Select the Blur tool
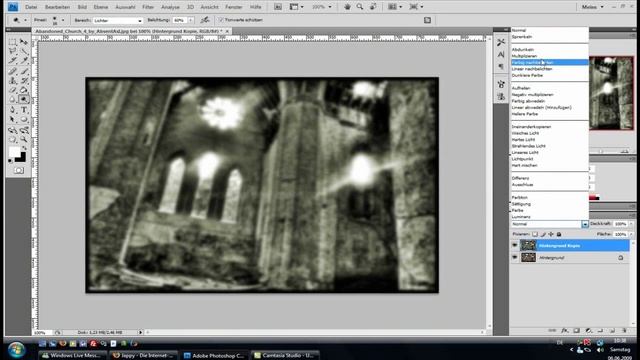This screenshot has width=640, height=360. (x=12, y=99)
